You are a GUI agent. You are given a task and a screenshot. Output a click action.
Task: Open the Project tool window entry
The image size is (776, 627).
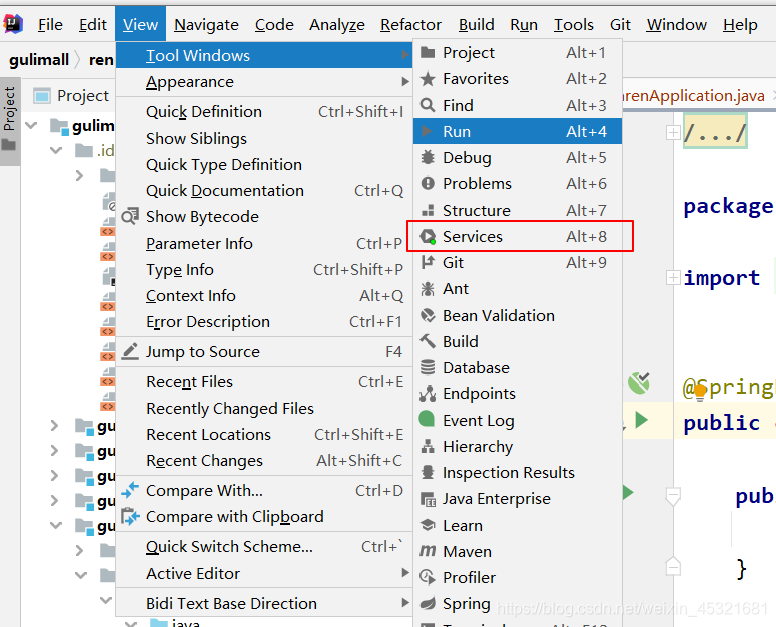click(x=517, y=52)
